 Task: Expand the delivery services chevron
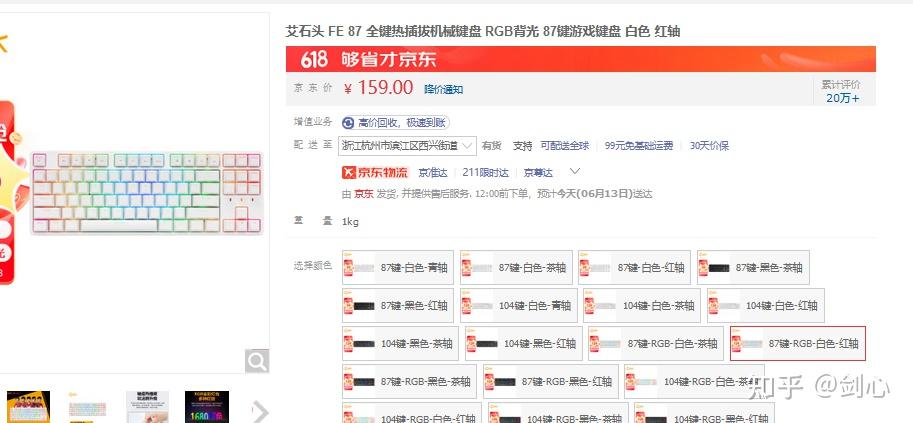(575, 171)
